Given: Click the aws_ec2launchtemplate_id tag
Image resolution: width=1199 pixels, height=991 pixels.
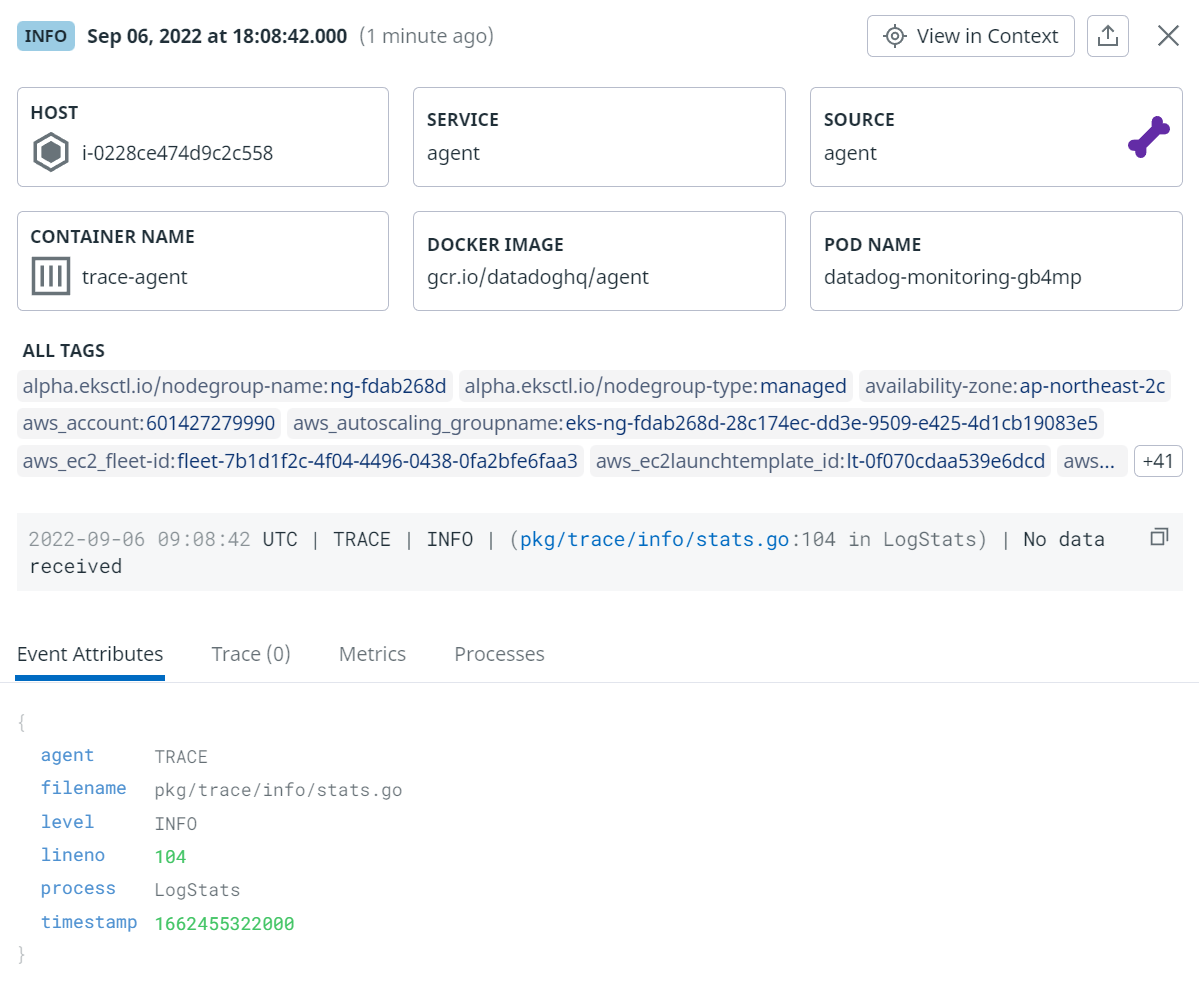Looking at the screenshot, I should pyautogui.click(x=820, y=461).
